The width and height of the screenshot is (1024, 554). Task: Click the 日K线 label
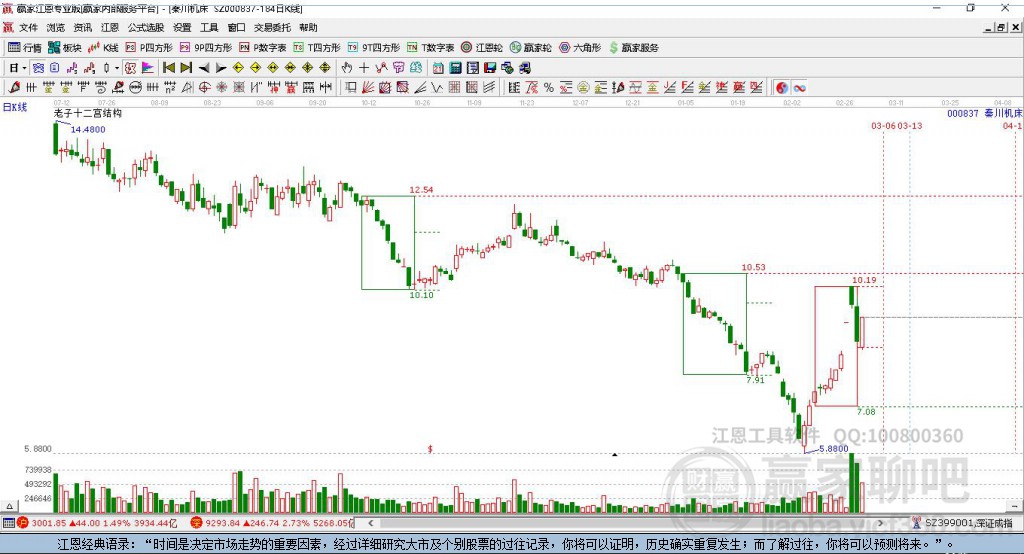15,106
